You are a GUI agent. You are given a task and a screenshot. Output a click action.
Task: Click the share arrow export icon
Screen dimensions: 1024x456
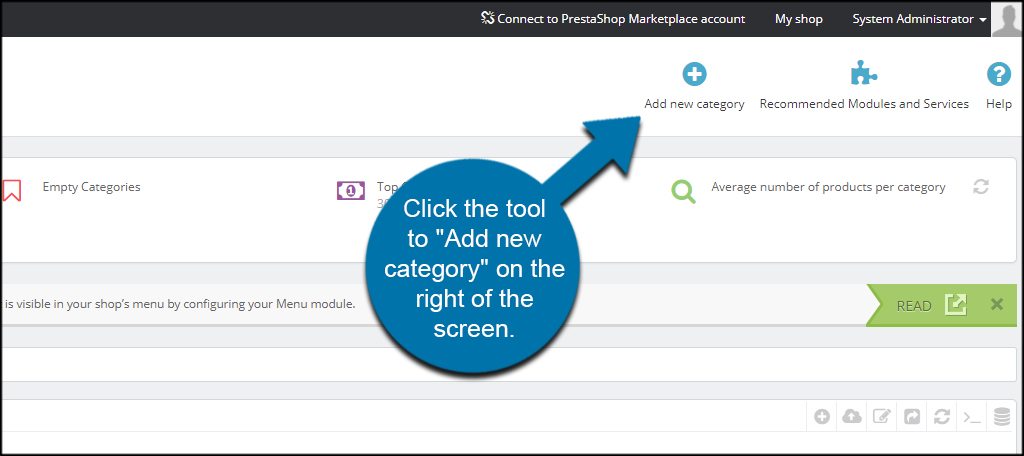point(911,417)
